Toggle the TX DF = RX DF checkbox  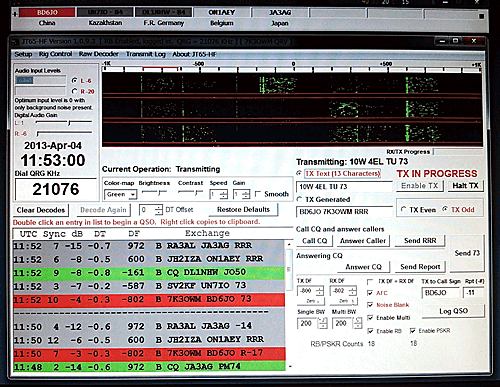(369, 282)
